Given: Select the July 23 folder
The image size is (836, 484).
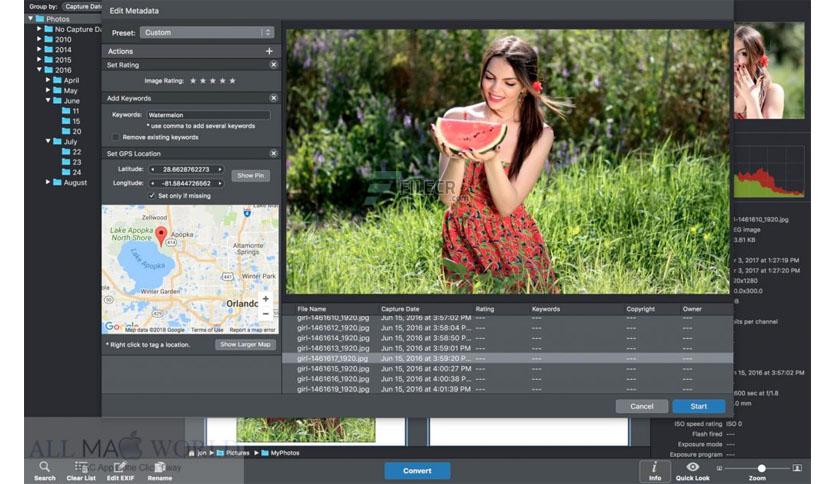Looking at the screenshot, I should [71, 162].
